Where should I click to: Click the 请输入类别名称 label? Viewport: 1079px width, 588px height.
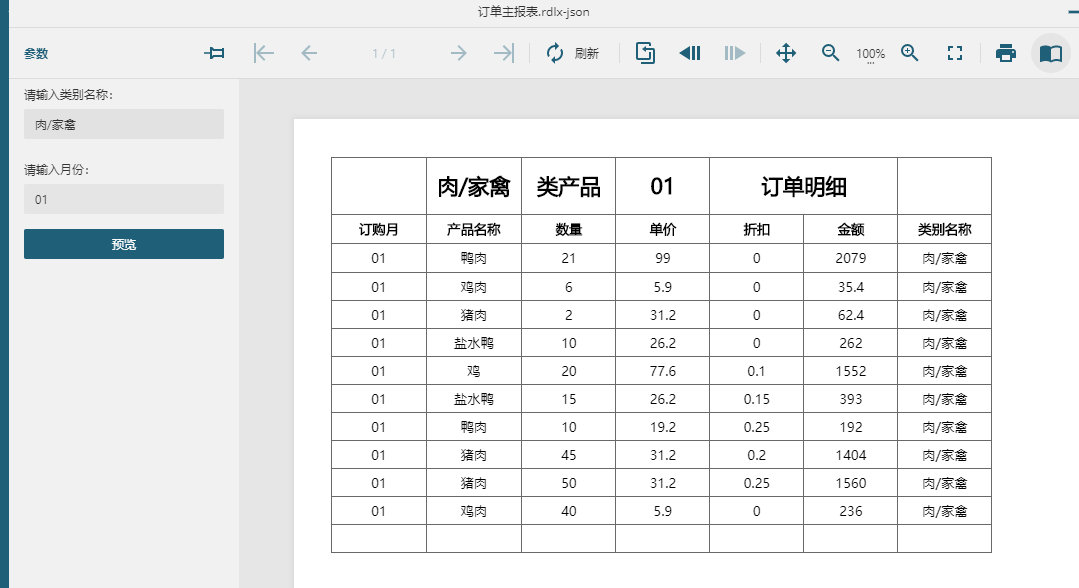click(68, 95)
